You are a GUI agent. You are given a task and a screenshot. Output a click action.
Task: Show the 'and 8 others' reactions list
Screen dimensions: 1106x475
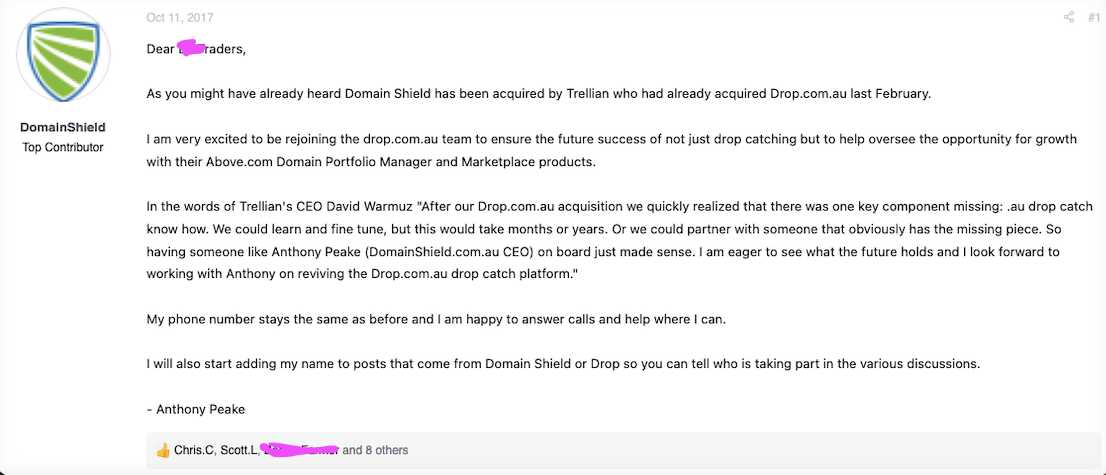coord(375,450)
